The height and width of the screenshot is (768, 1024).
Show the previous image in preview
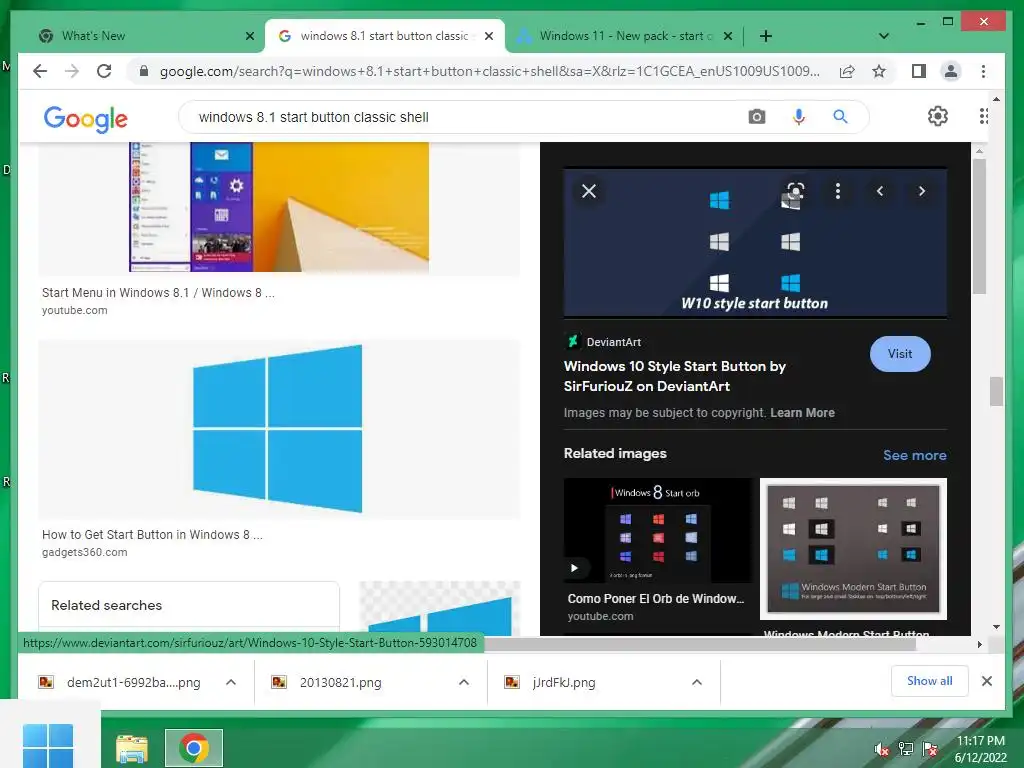880,191
